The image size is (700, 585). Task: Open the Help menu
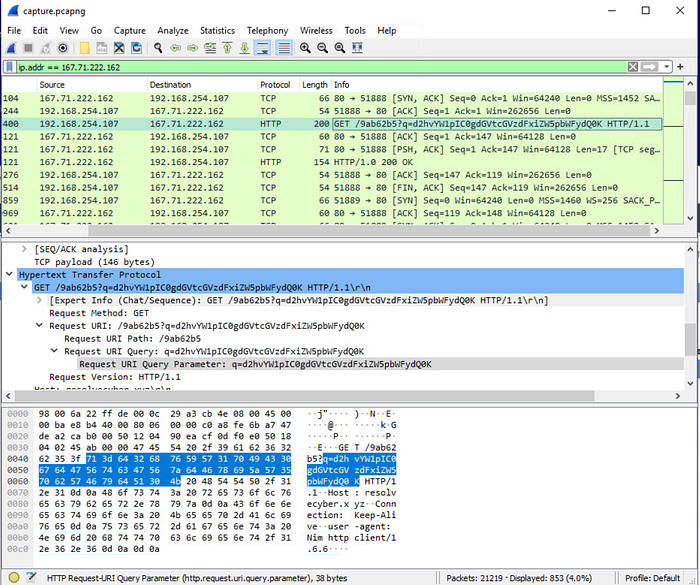[x=387, y=30]
